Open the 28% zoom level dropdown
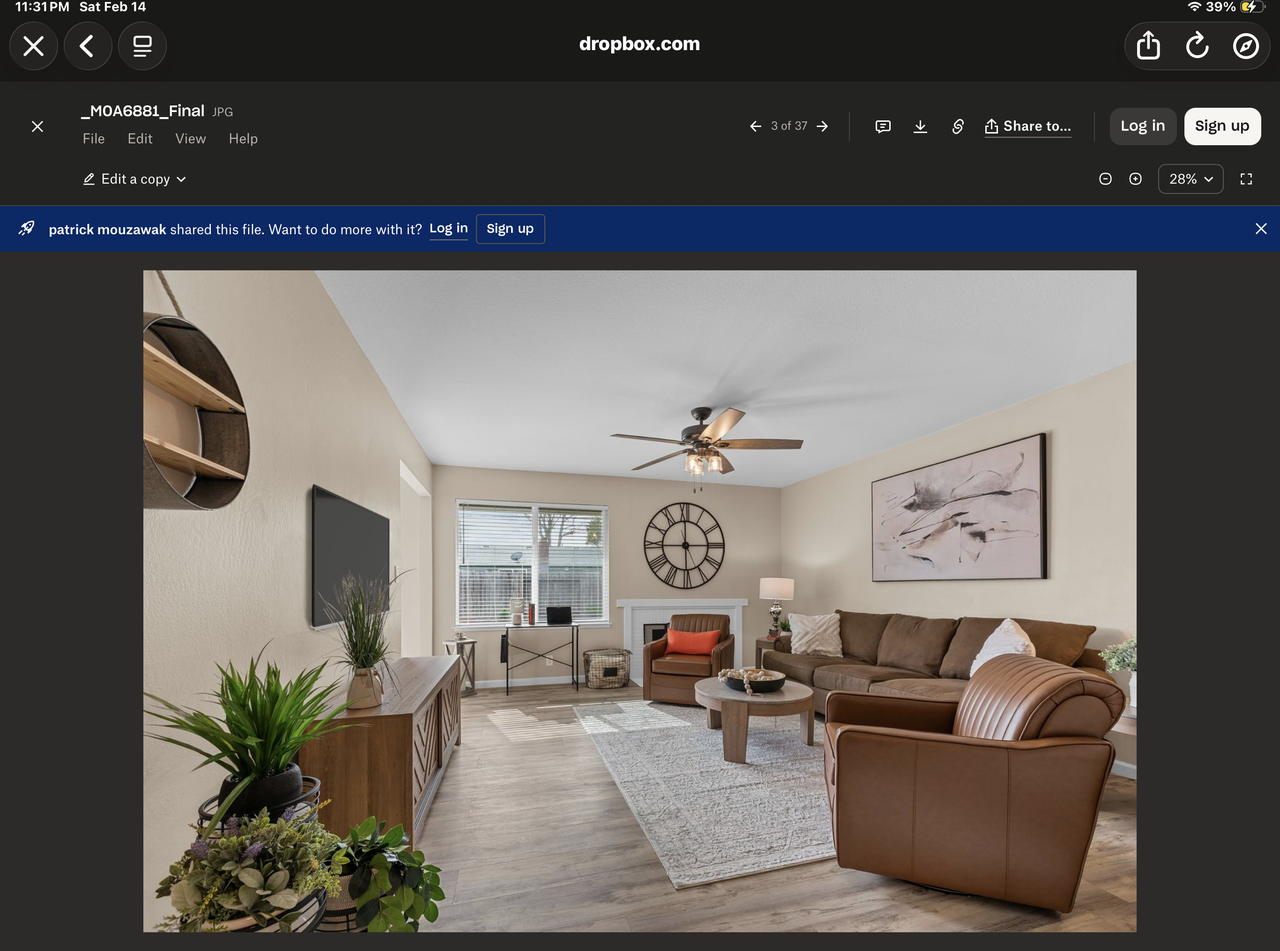1280x951 pixels. tap(1190, 179)
